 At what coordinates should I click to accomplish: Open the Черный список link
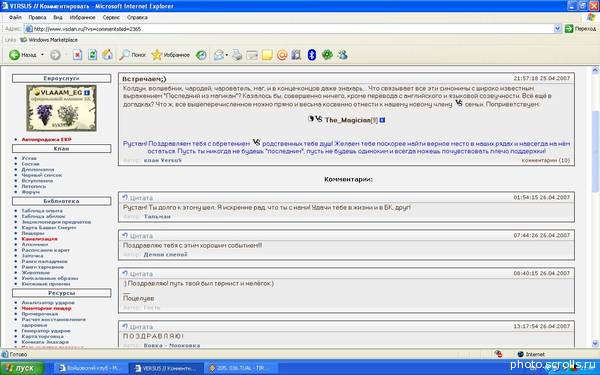point(41,175)
